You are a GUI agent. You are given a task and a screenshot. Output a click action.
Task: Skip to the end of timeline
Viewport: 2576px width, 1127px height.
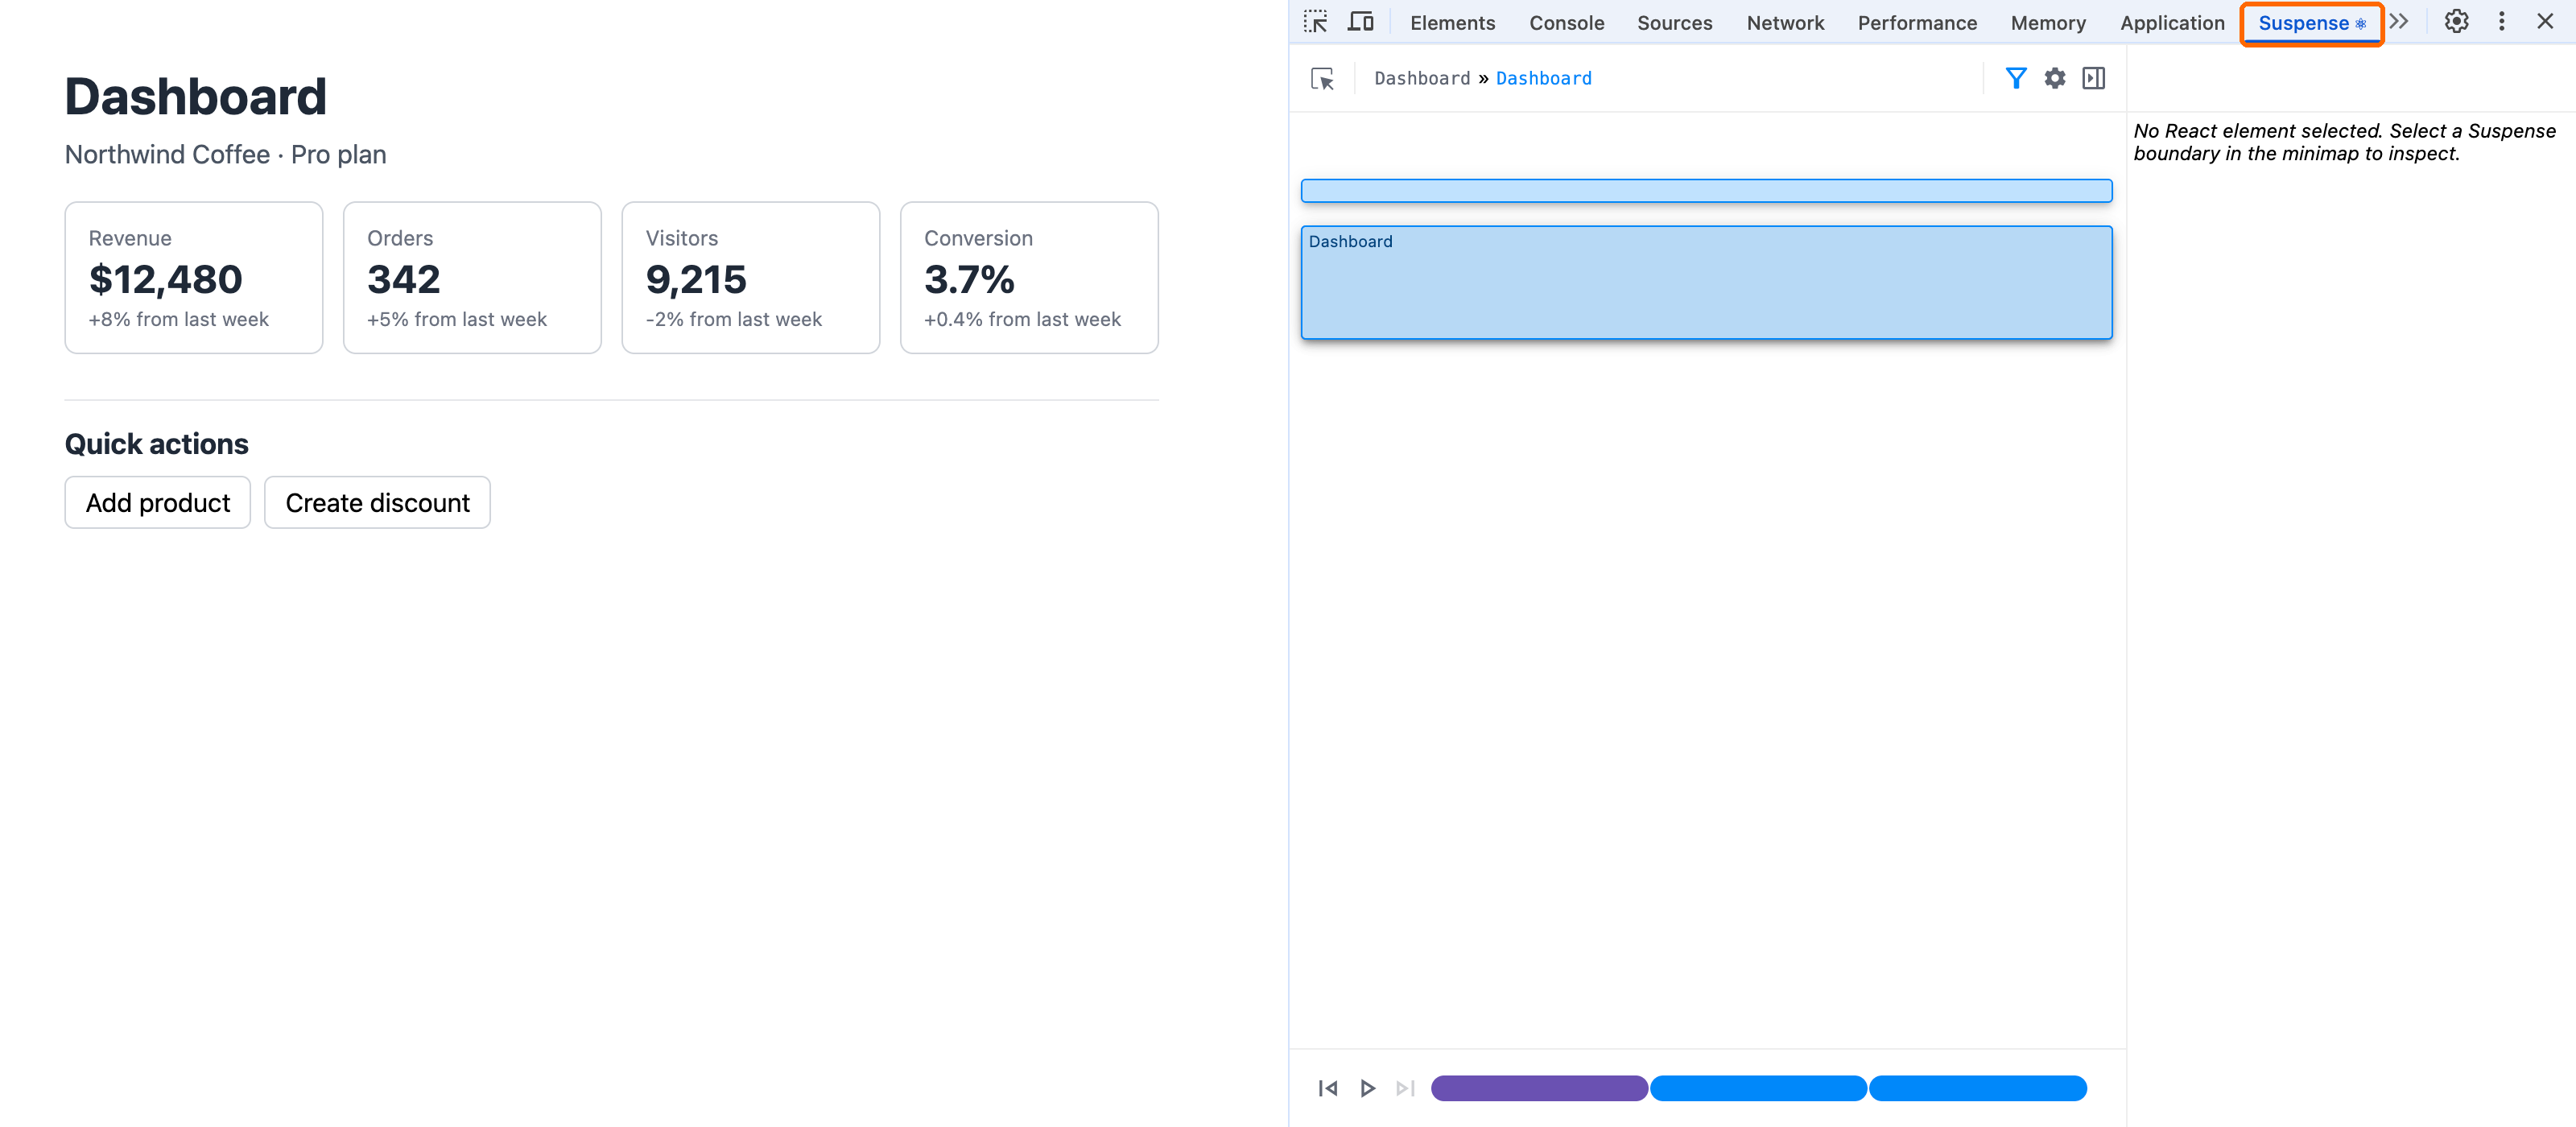(1405, 1088)
